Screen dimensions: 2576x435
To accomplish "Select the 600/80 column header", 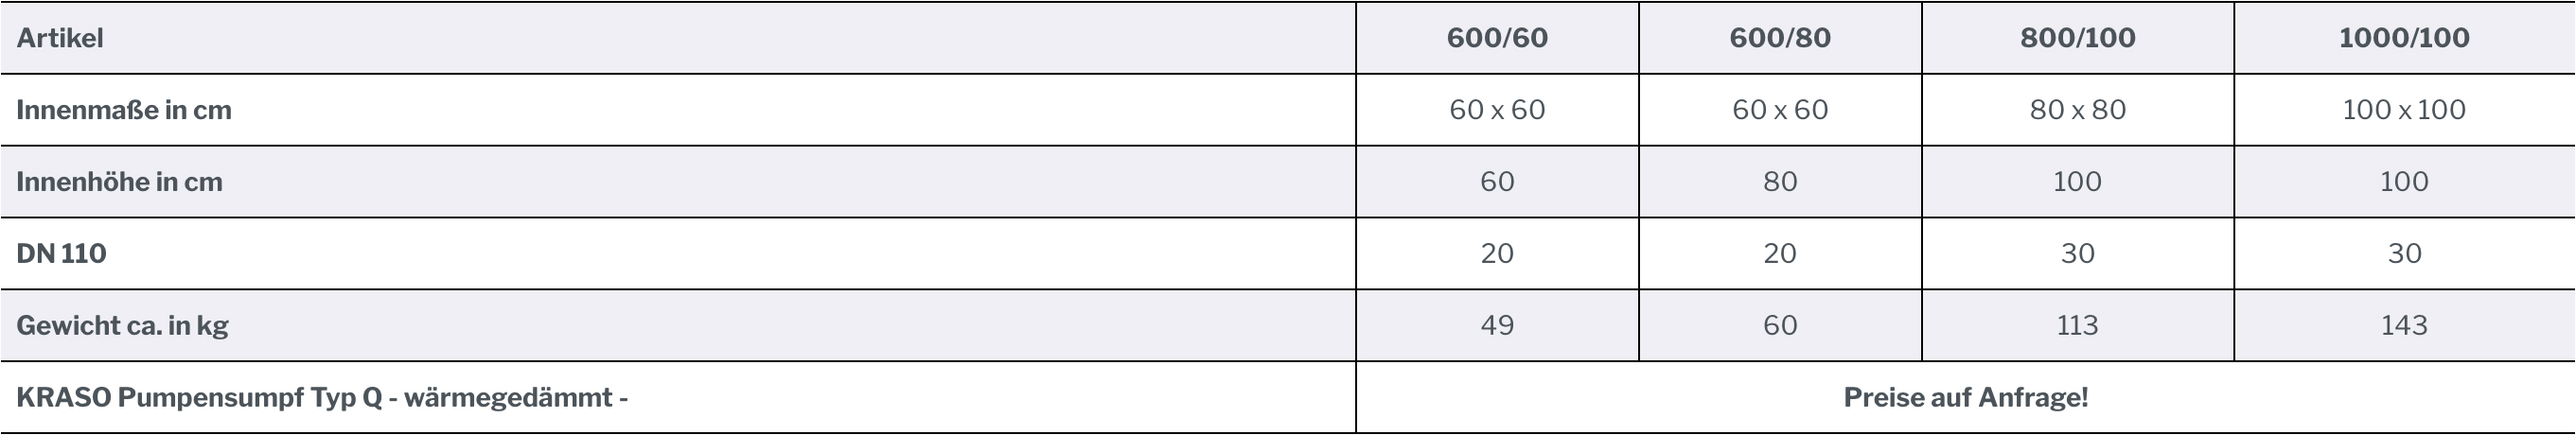I will (1780, 38).
